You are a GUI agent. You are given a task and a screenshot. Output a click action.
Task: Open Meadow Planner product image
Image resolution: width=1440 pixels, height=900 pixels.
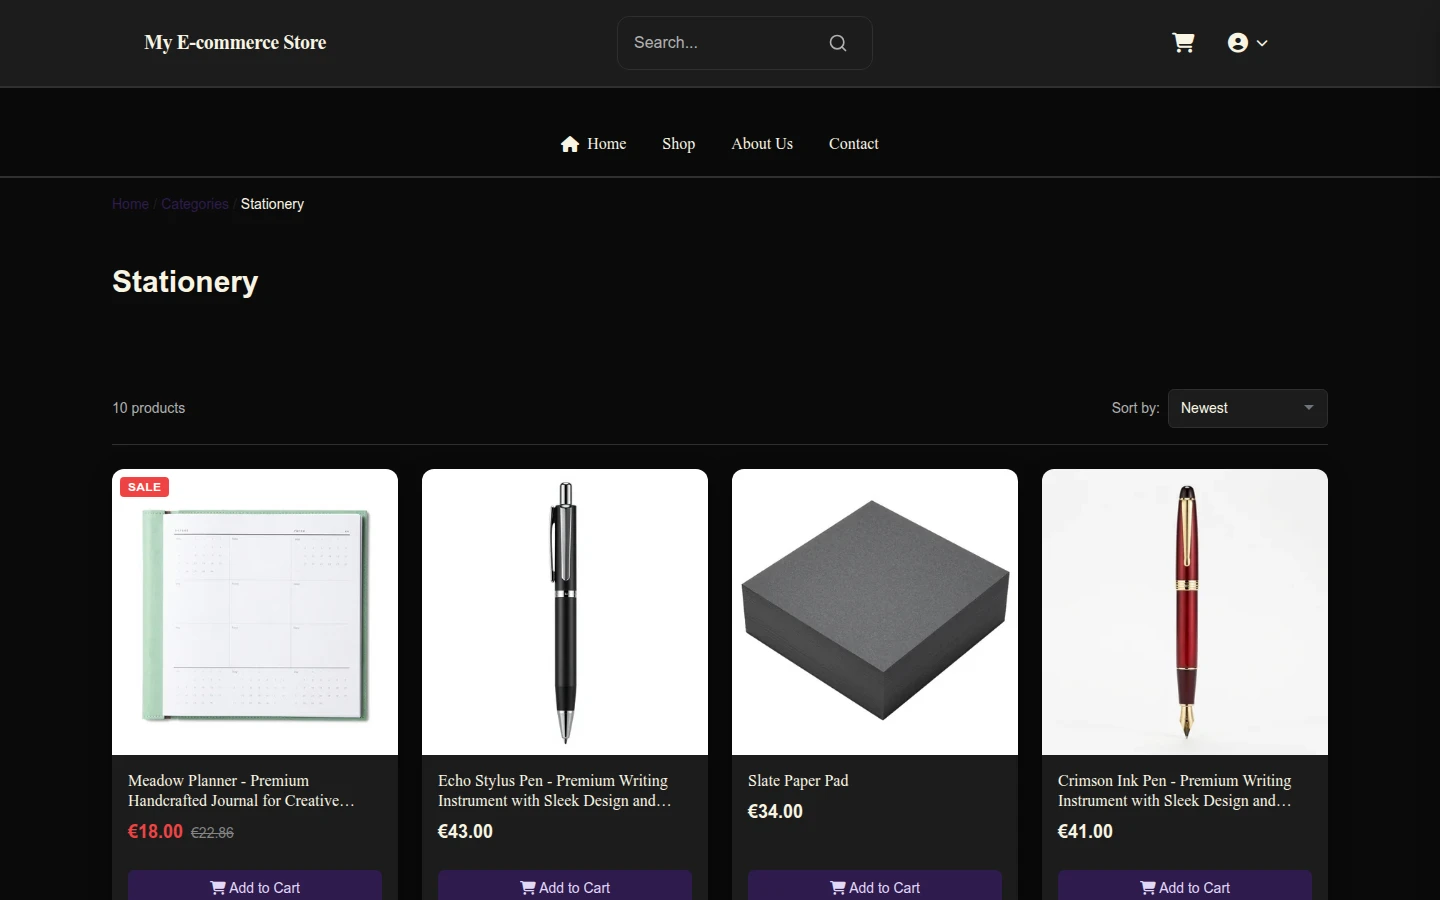coord(255,612)
